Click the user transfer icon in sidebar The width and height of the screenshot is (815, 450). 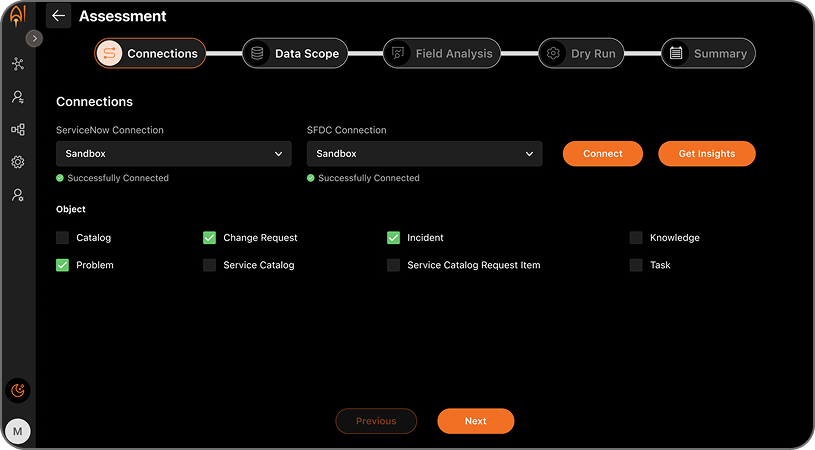tap(18, 97)
